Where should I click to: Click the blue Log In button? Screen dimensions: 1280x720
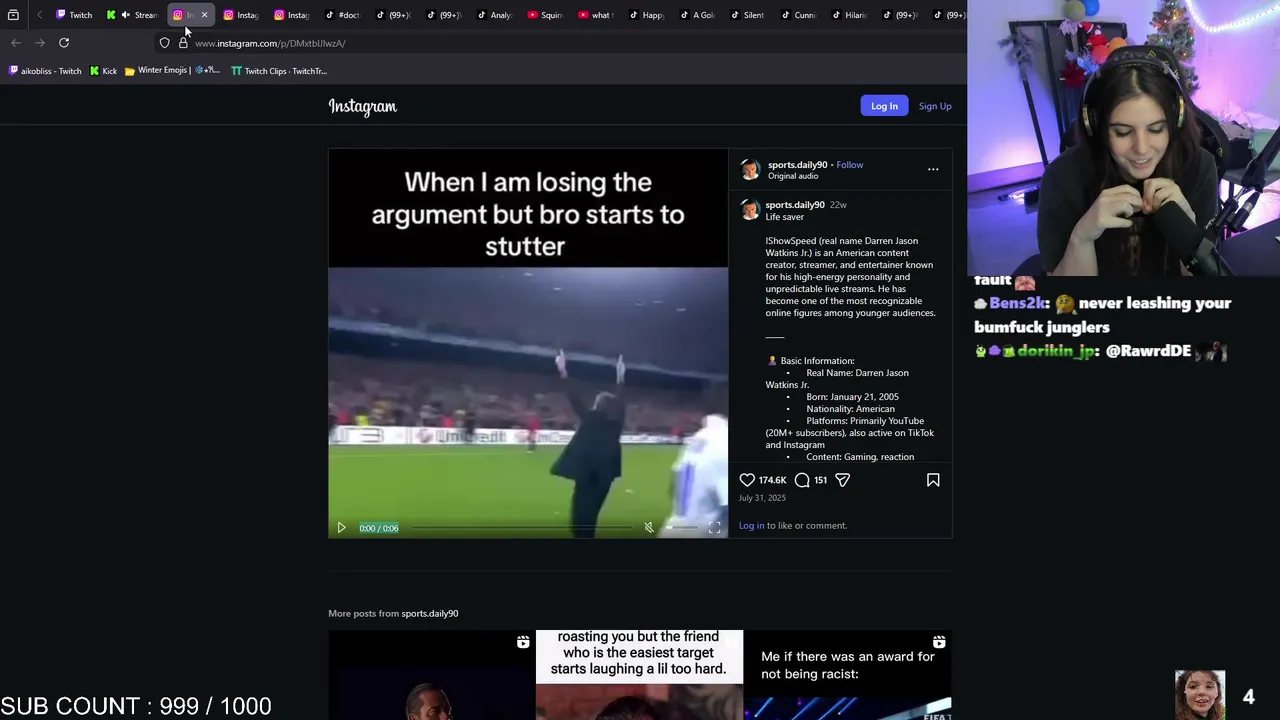pos(884,106)
